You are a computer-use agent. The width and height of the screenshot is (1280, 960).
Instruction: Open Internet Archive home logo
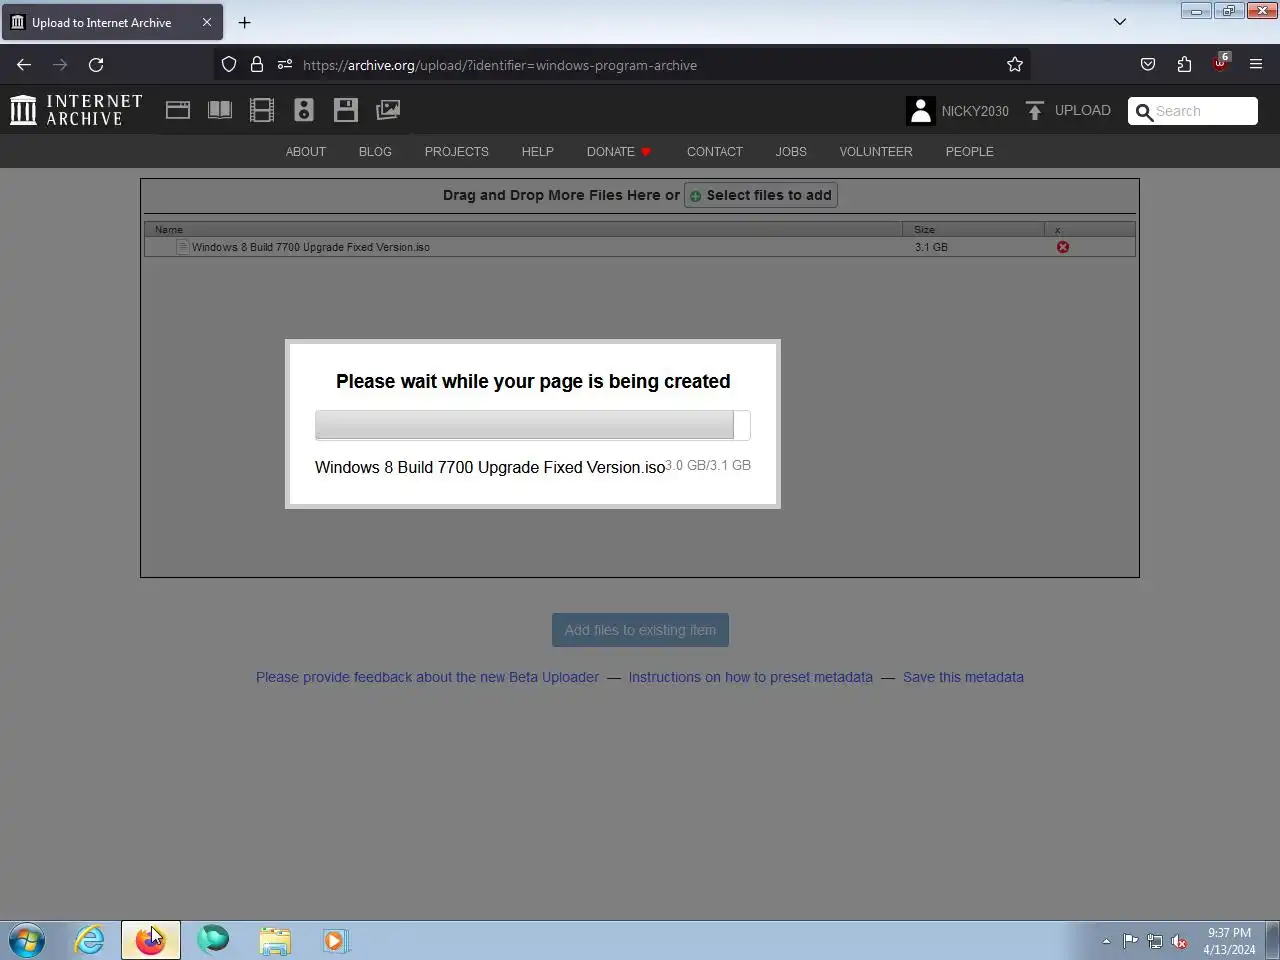(x=76, y=110)
